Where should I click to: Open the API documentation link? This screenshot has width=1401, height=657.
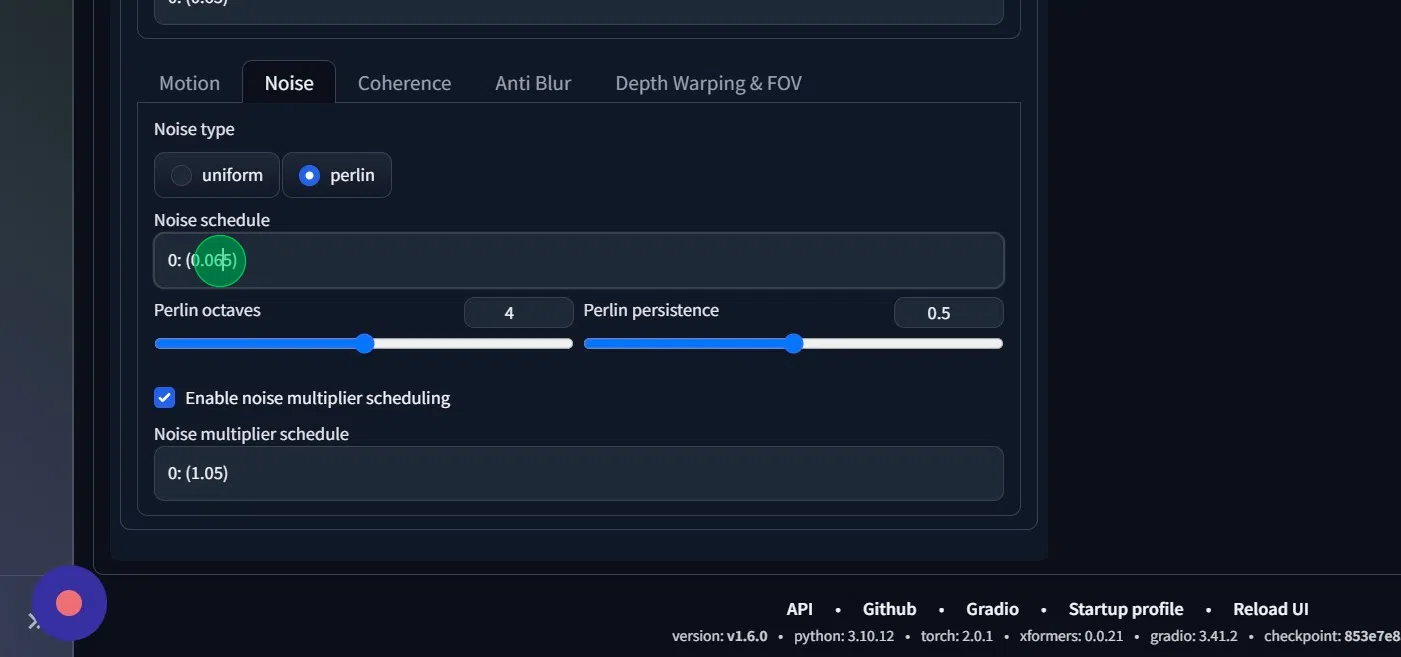(x=799, y=608)
